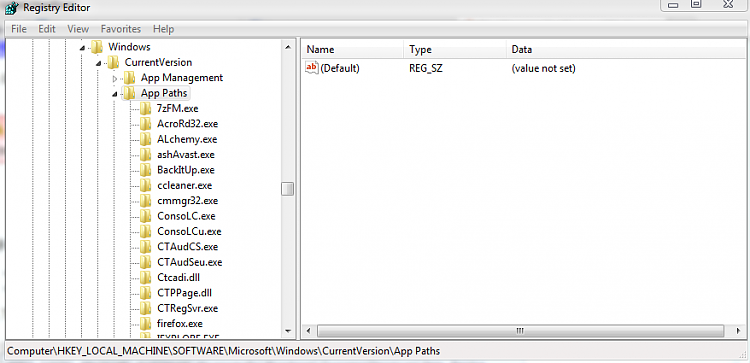Click the ConsoLC.exe folder icon
This screenshot has width=750, height=363.
[145, 216]
